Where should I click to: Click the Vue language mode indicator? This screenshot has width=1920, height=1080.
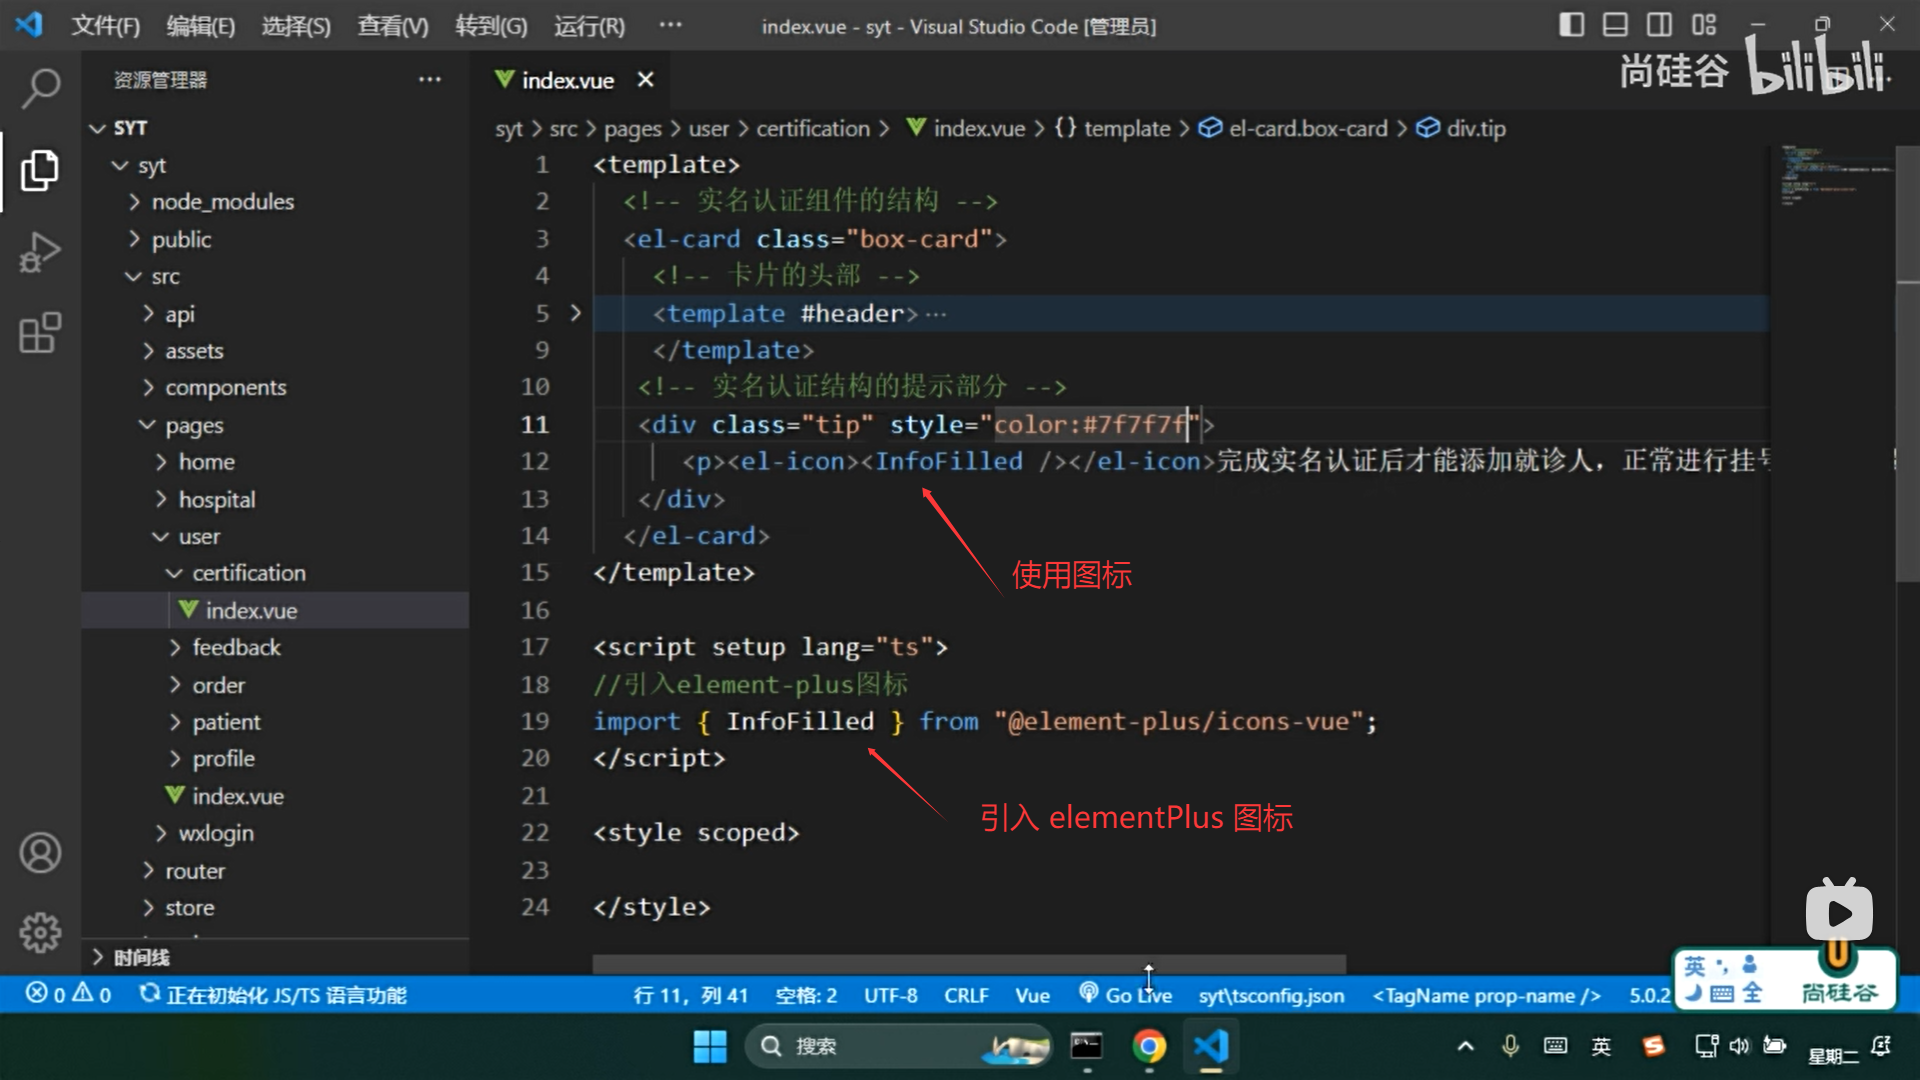point(1032,995)
